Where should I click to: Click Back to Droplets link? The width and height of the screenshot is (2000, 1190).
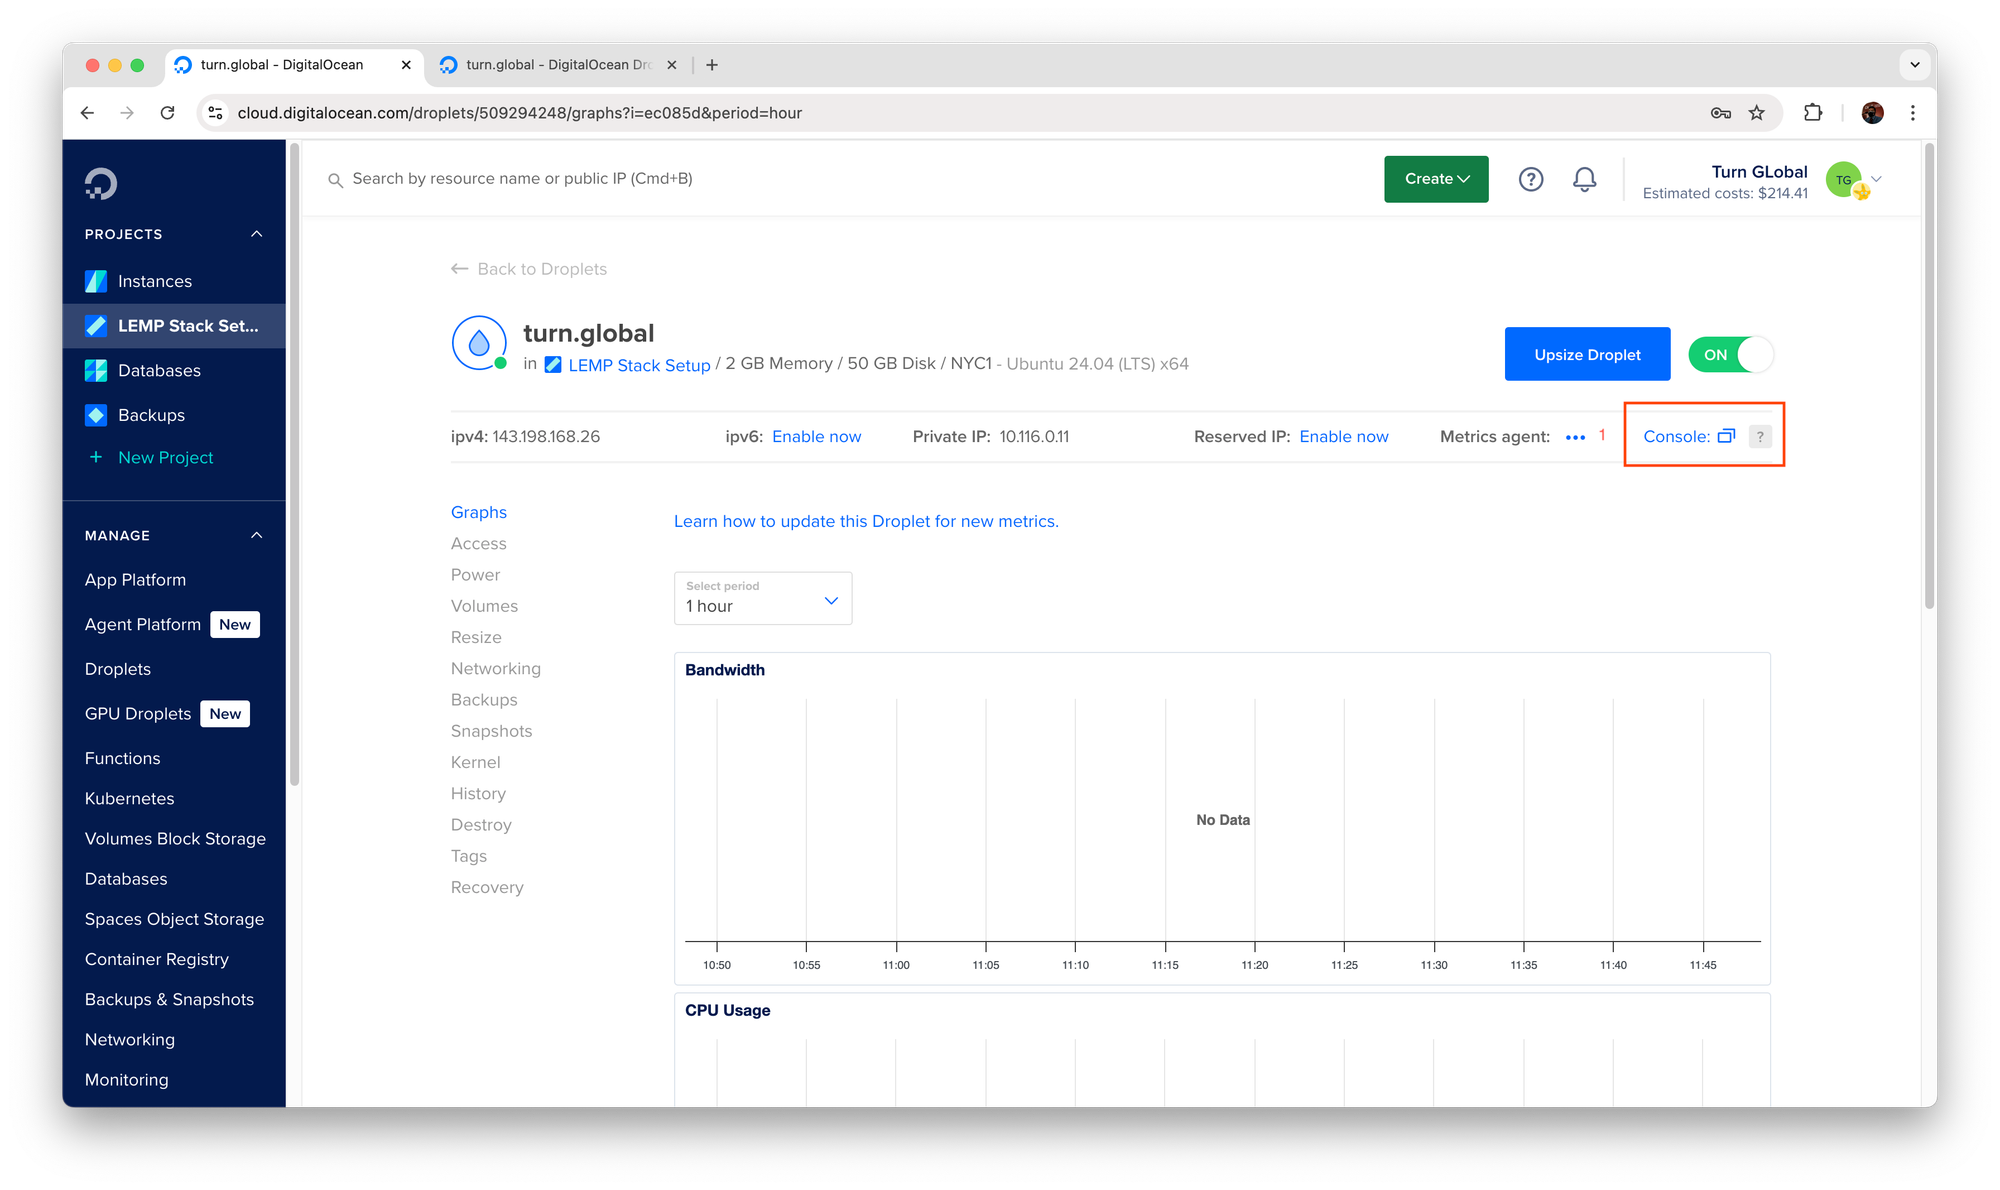pos(529,269)
